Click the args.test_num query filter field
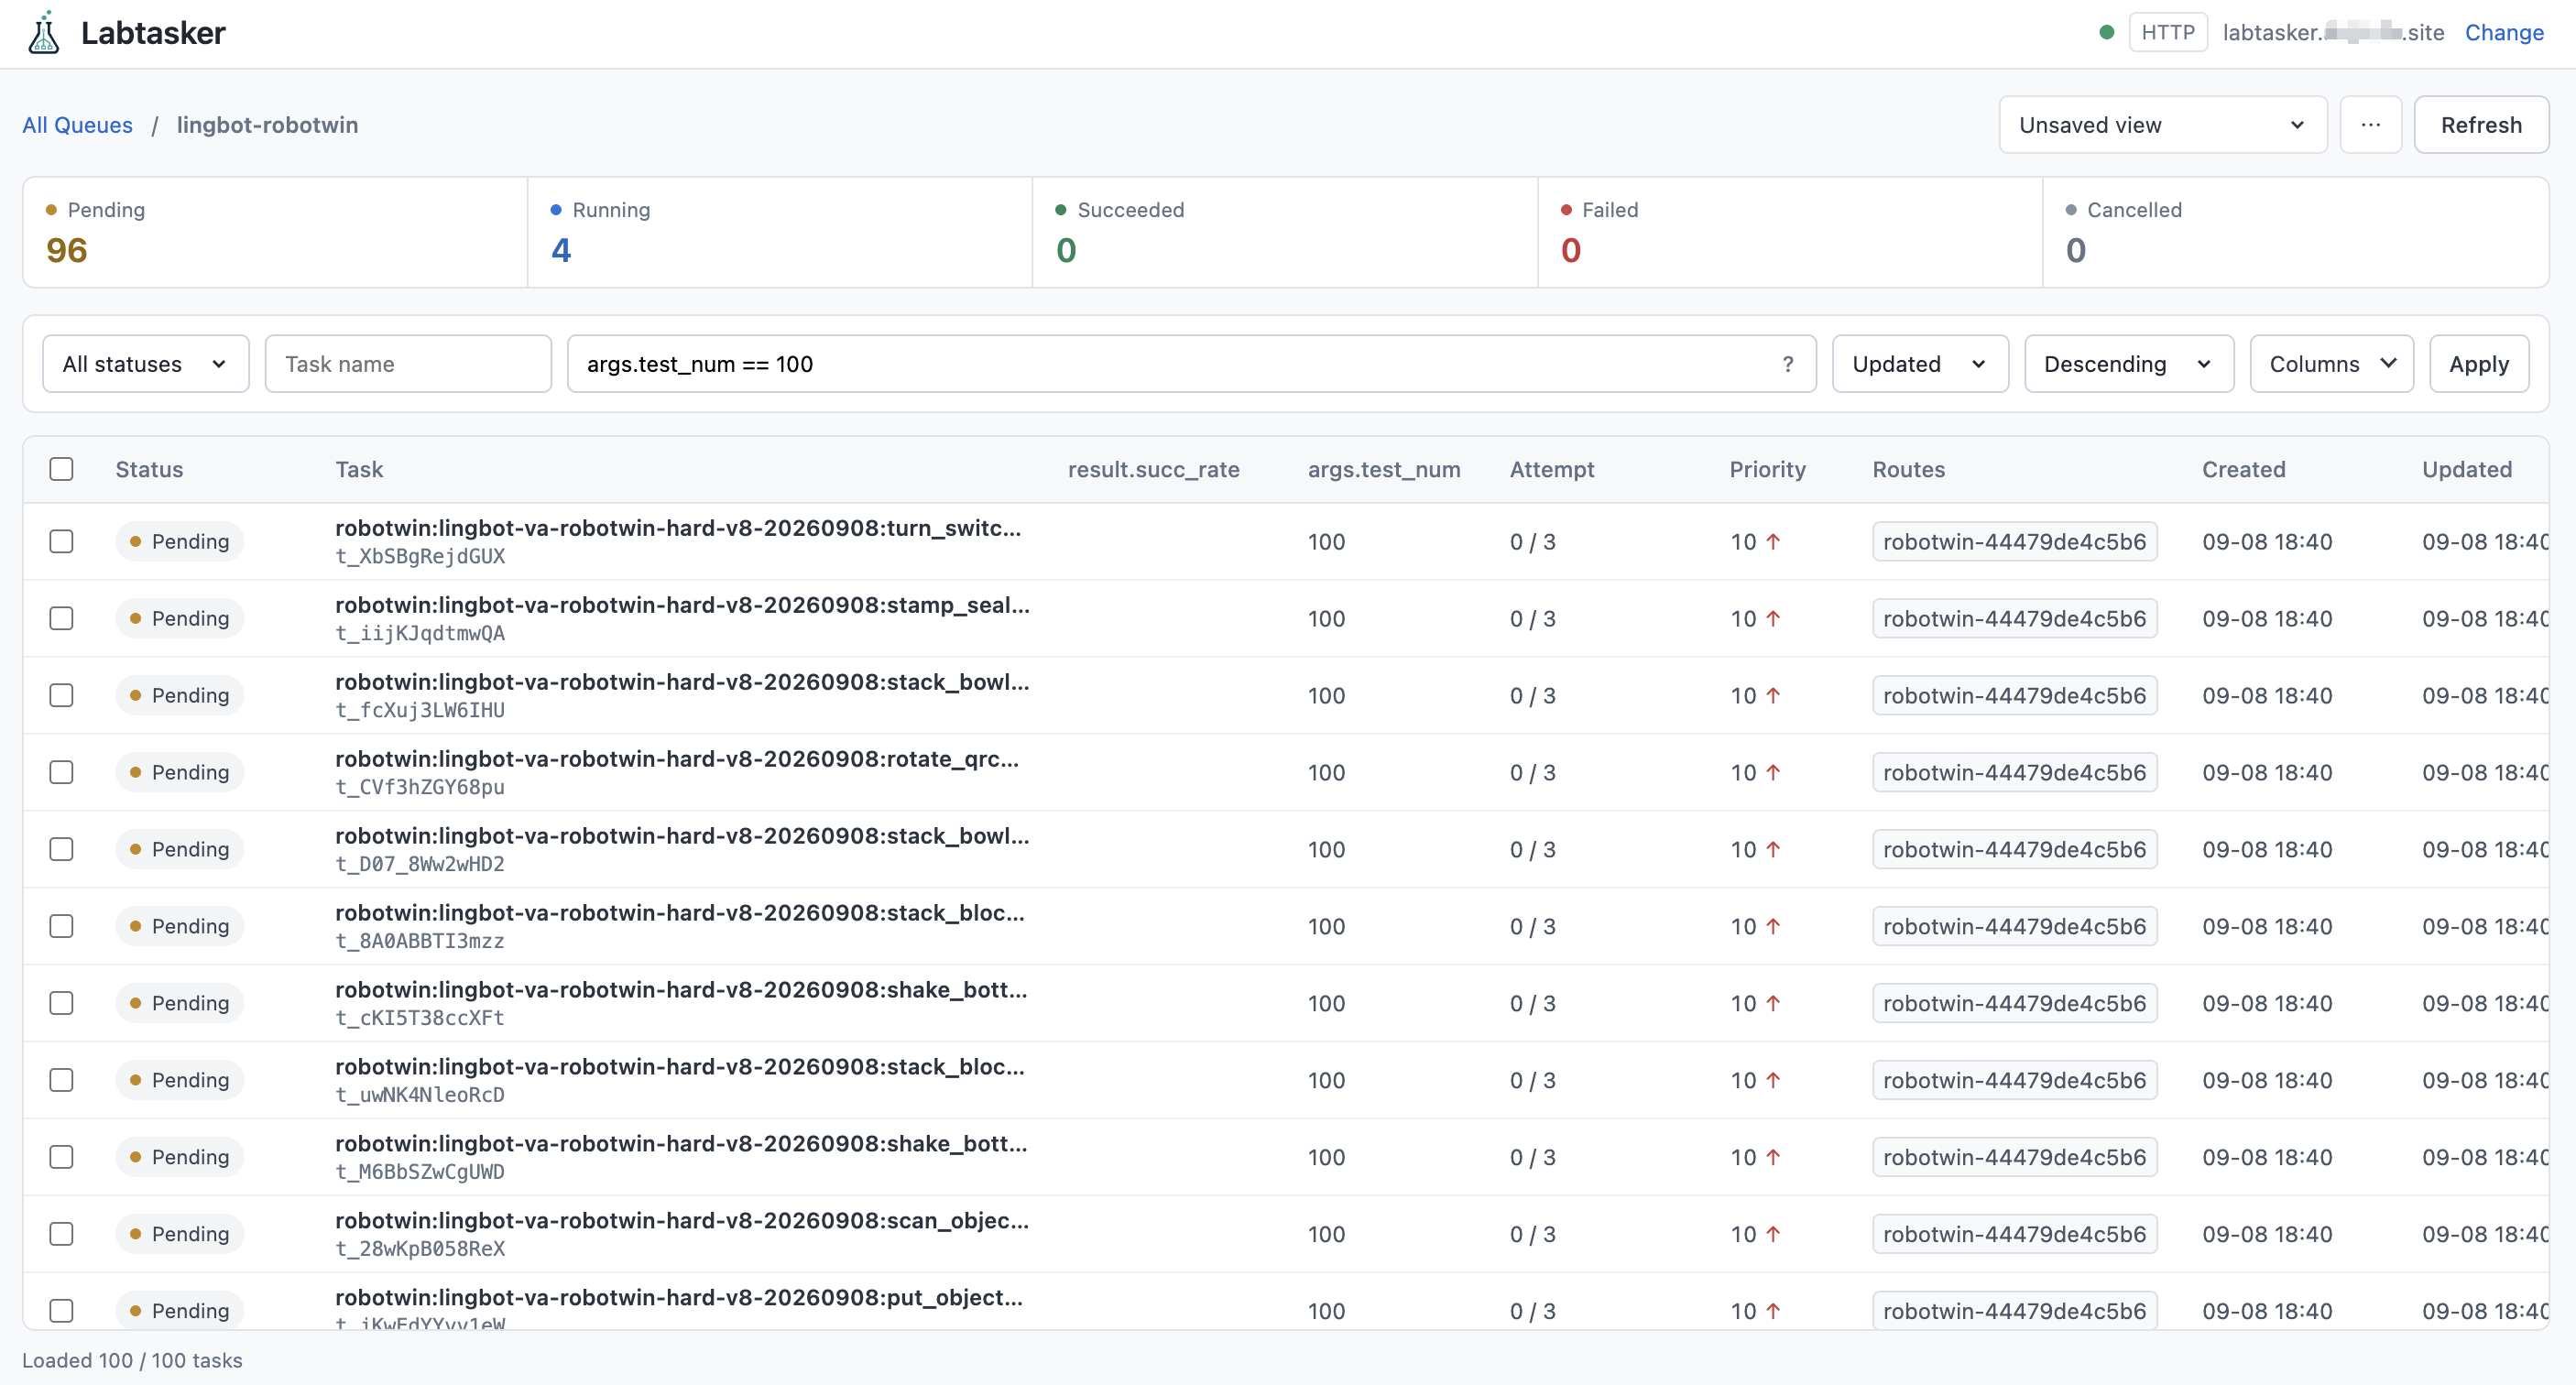 point(1191,364)
